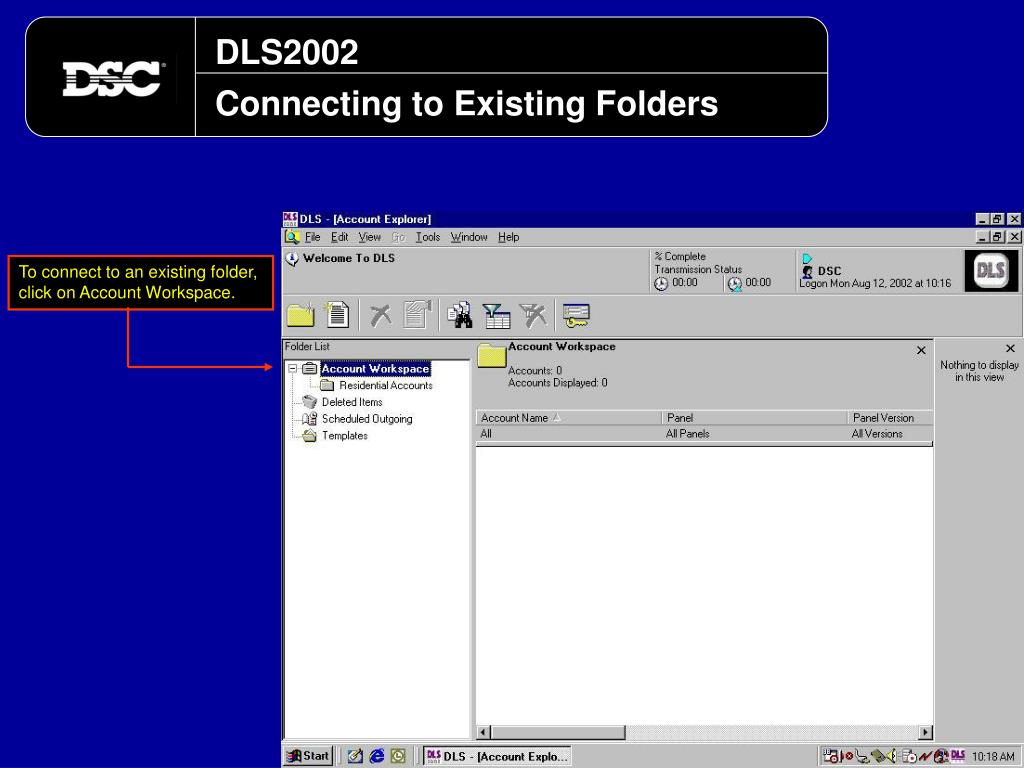Click the Transmission Status label
The width and height of the screenshot is (1024, 768).
[698, 269]
